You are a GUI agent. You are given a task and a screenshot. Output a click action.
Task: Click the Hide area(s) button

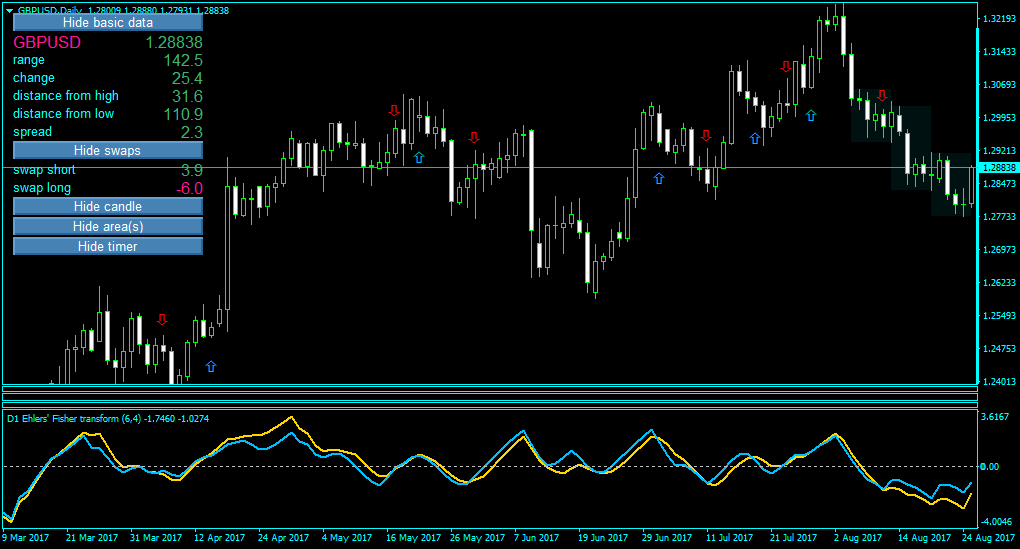click(x=108, y=226)
